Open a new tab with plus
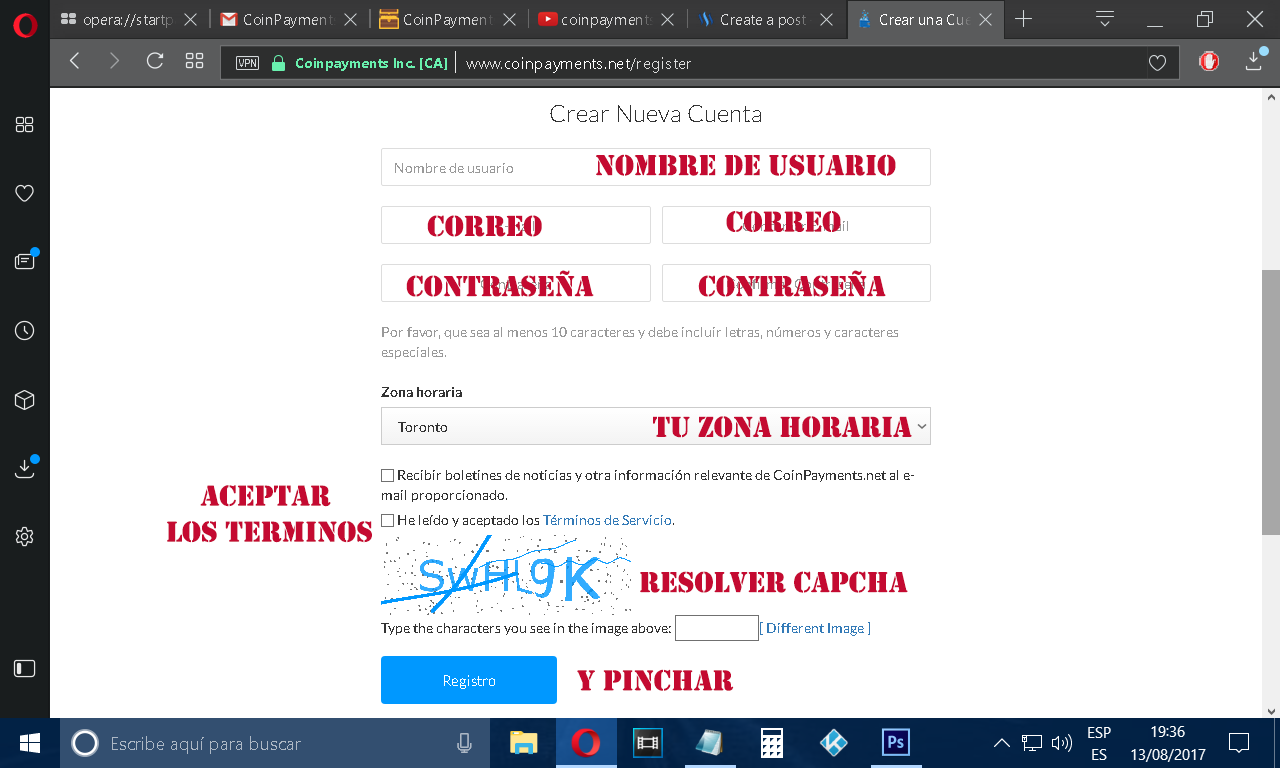 [1023, 19]
